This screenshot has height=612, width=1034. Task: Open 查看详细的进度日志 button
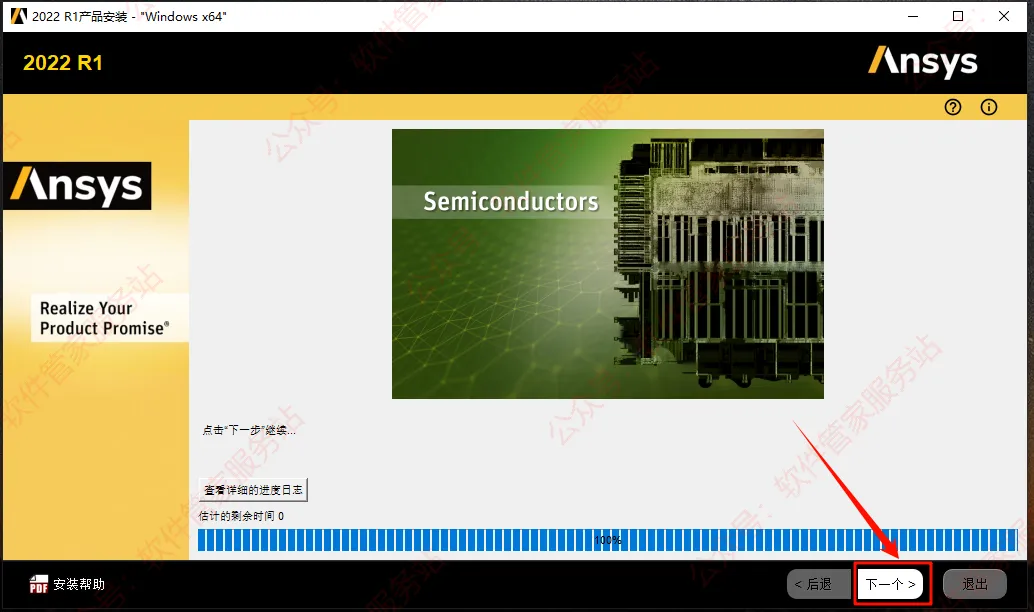tap(253, 490)
